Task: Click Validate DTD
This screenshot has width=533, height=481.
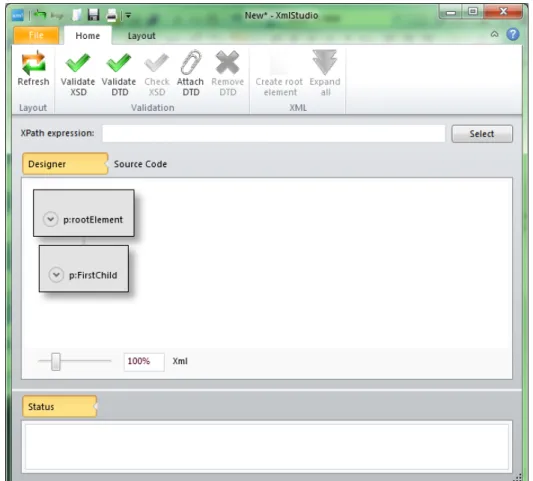Action: click(x=119, y=73)
